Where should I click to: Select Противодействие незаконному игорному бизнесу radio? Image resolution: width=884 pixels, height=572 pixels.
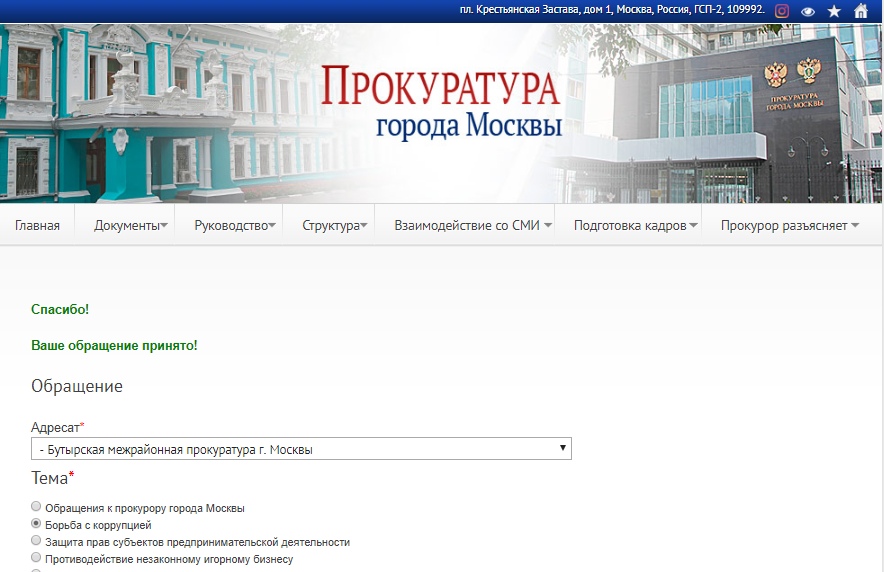point(36,557)
